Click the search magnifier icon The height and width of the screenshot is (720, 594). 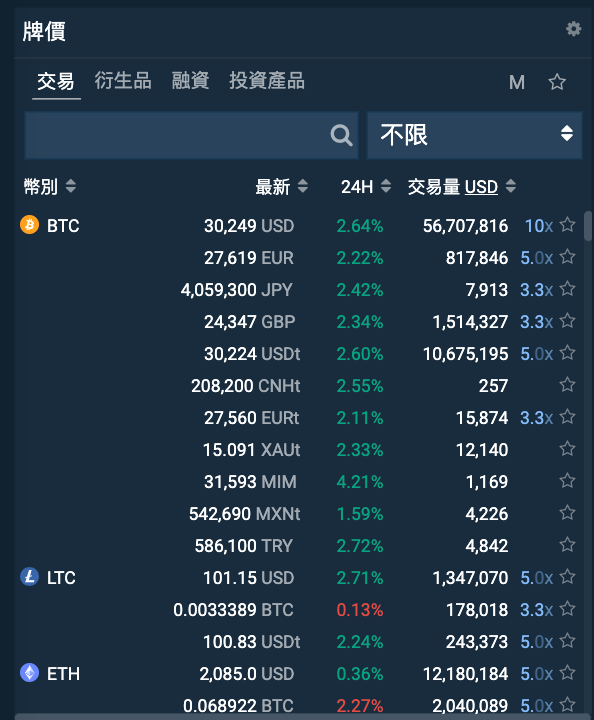341,135
